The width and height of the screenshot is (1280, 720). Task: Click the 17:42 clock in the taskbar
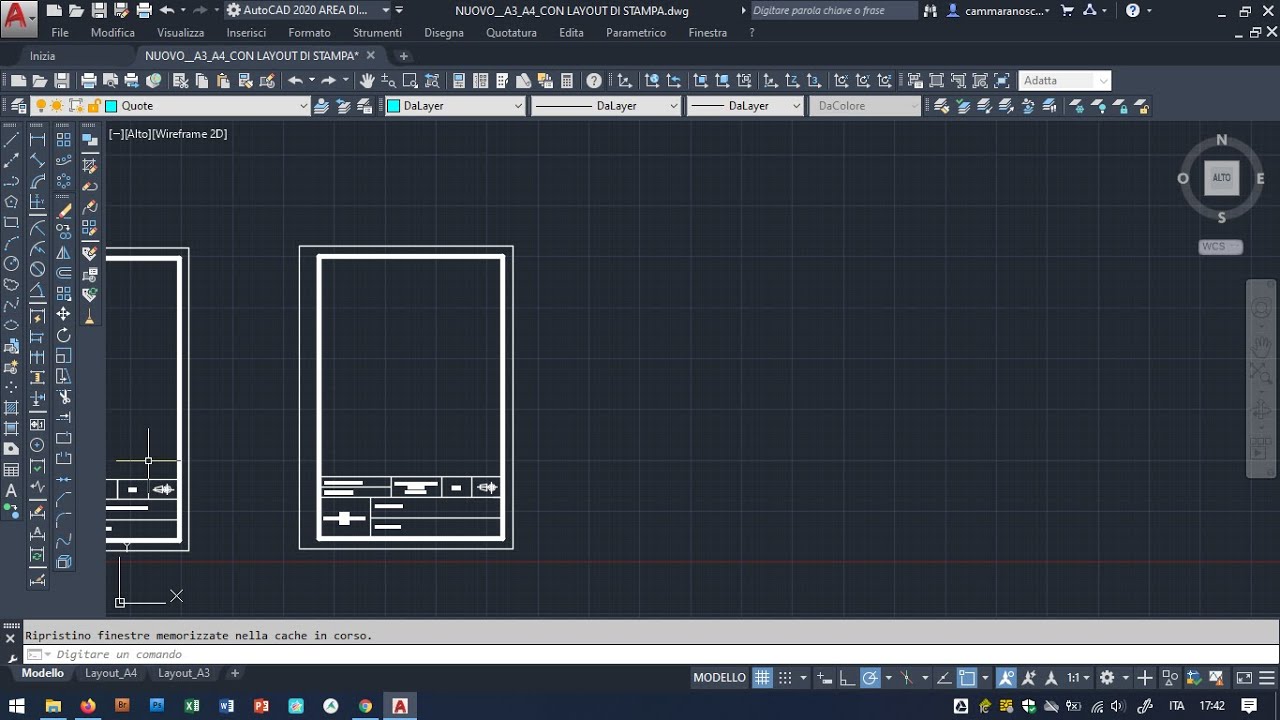1211,706
